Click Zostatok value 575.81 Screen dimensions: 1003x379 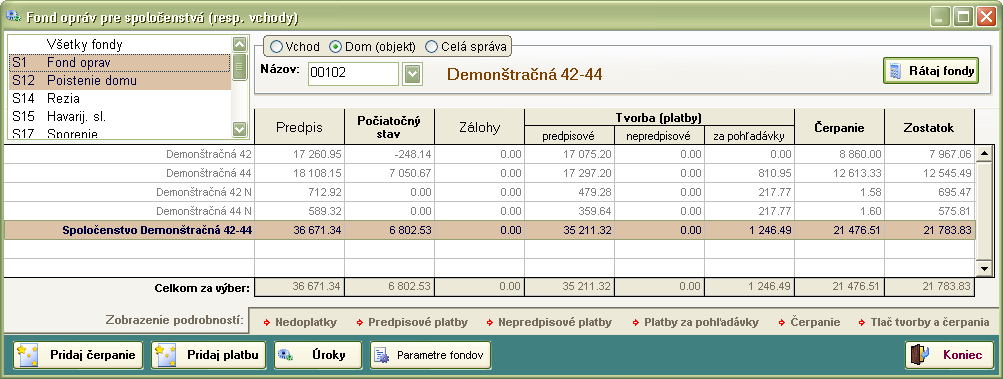[956, 211]
